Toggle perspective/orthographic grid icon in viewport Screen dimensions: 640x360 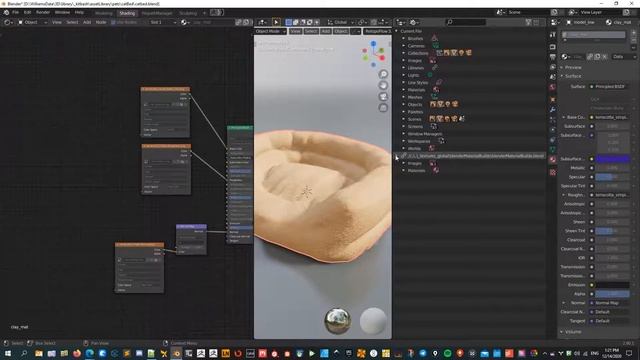[383, 108]
